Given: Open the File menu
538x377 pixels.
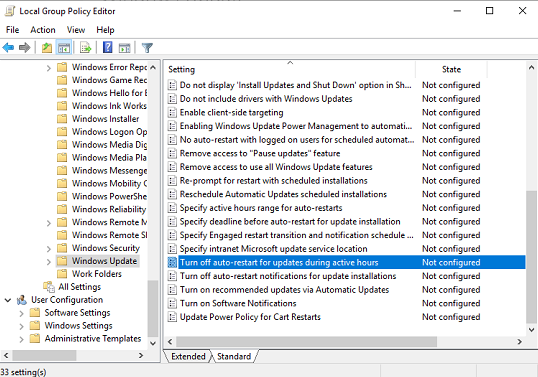Looking at the screenshot, I should coord(12,30).
